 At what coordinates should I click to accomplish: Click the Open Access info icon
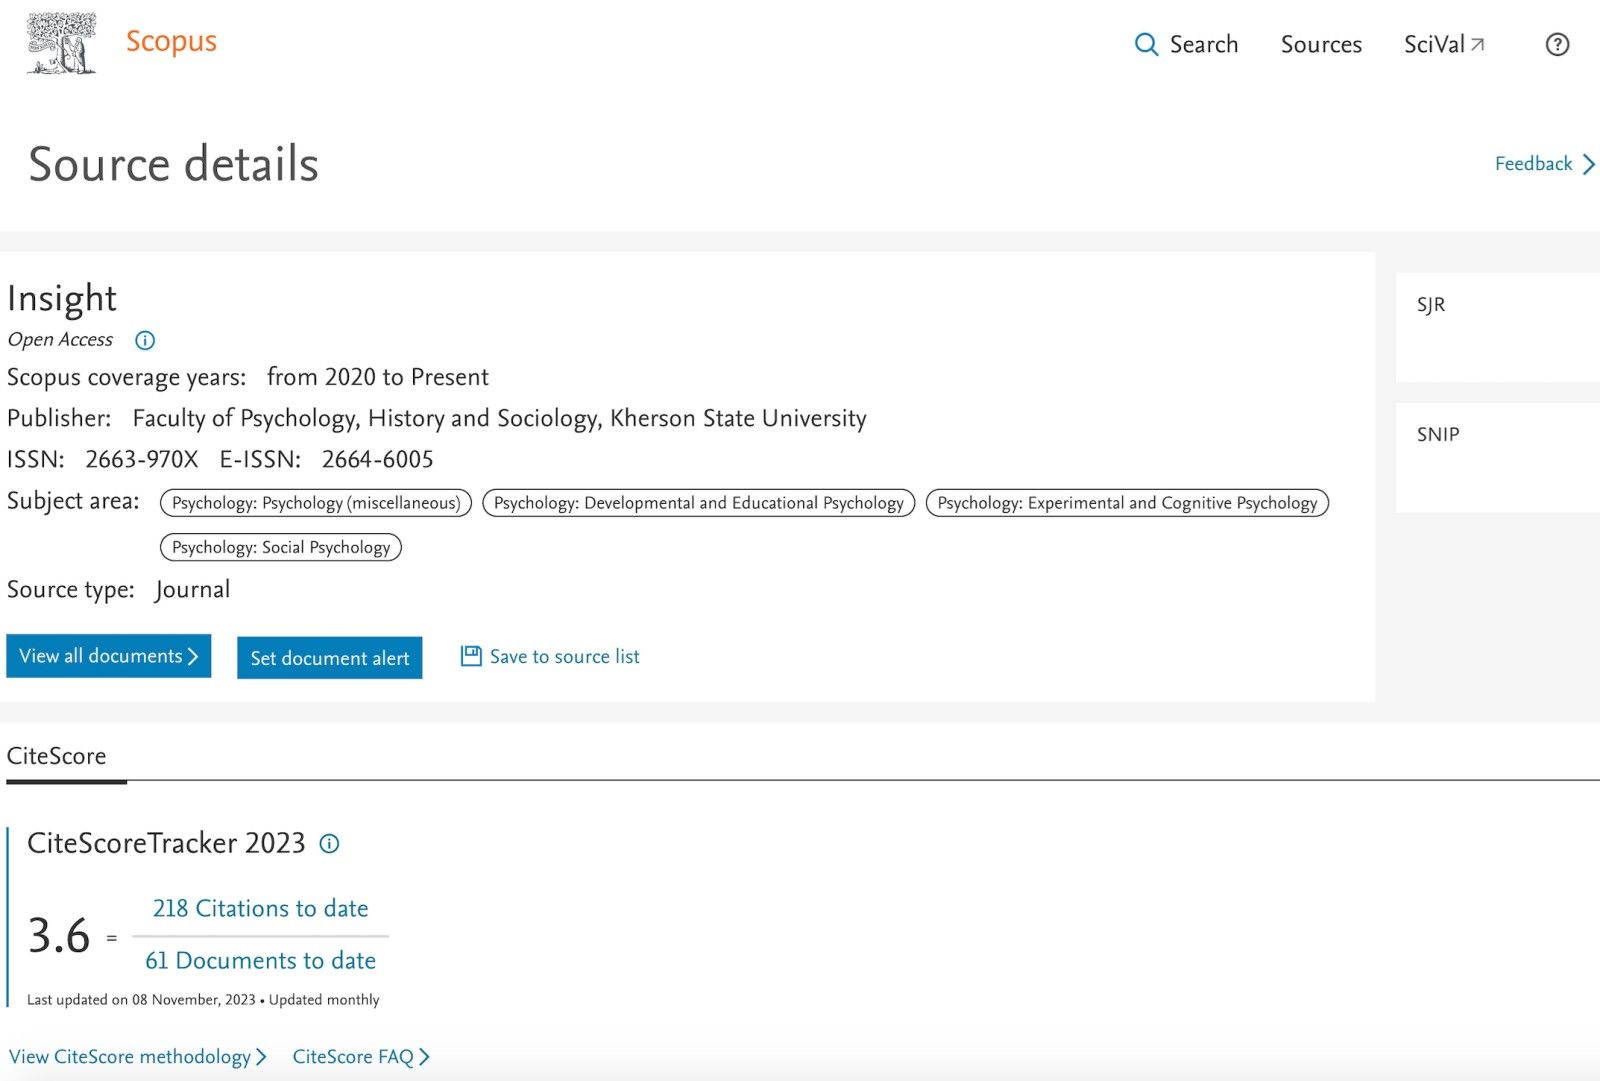click(145, 340)
